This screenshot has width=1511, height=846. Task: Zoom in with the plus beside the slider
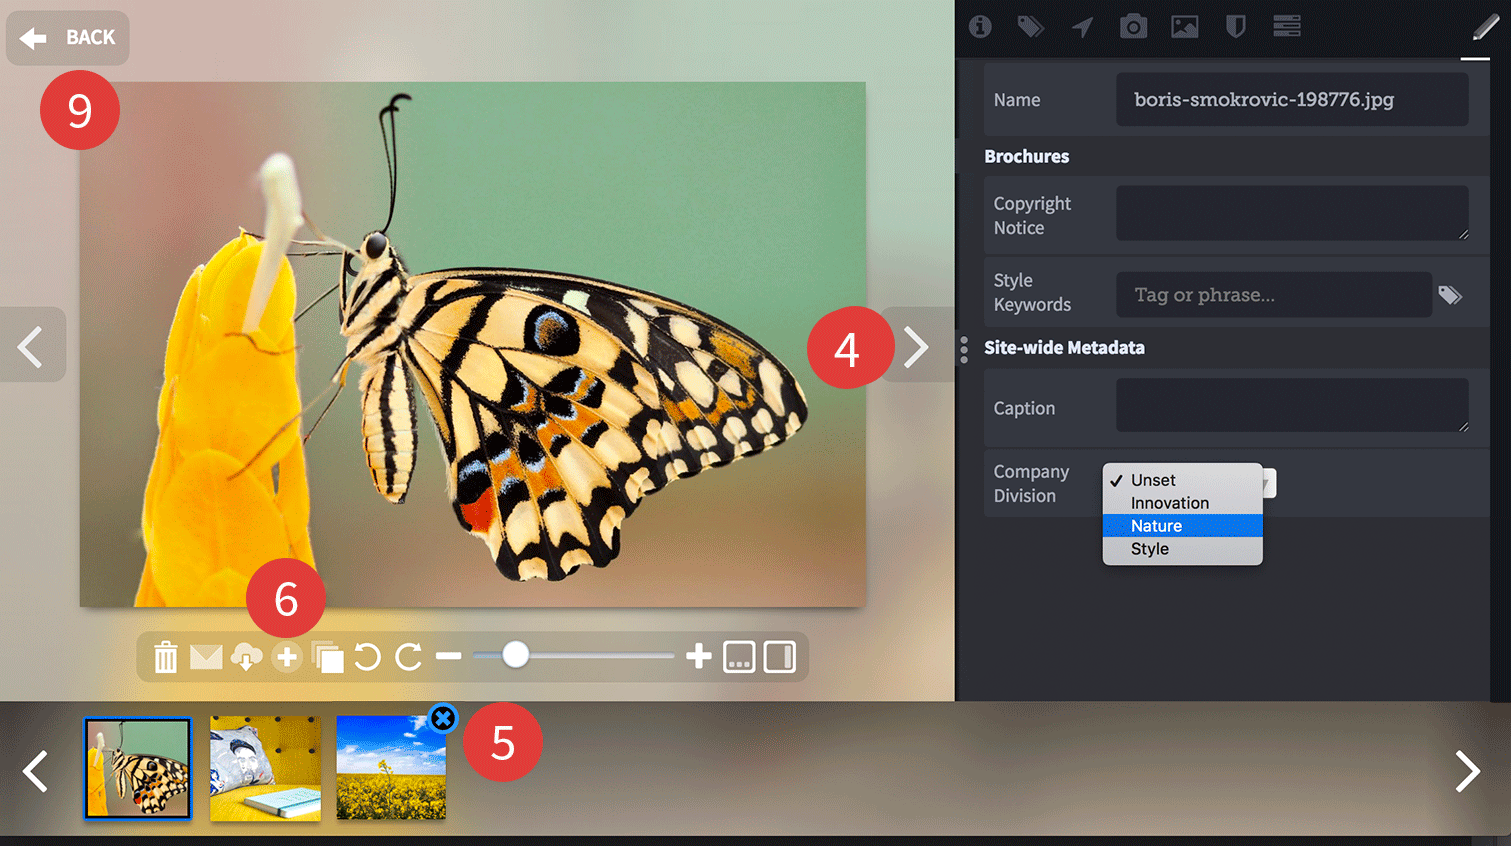[x=699, y=656]
